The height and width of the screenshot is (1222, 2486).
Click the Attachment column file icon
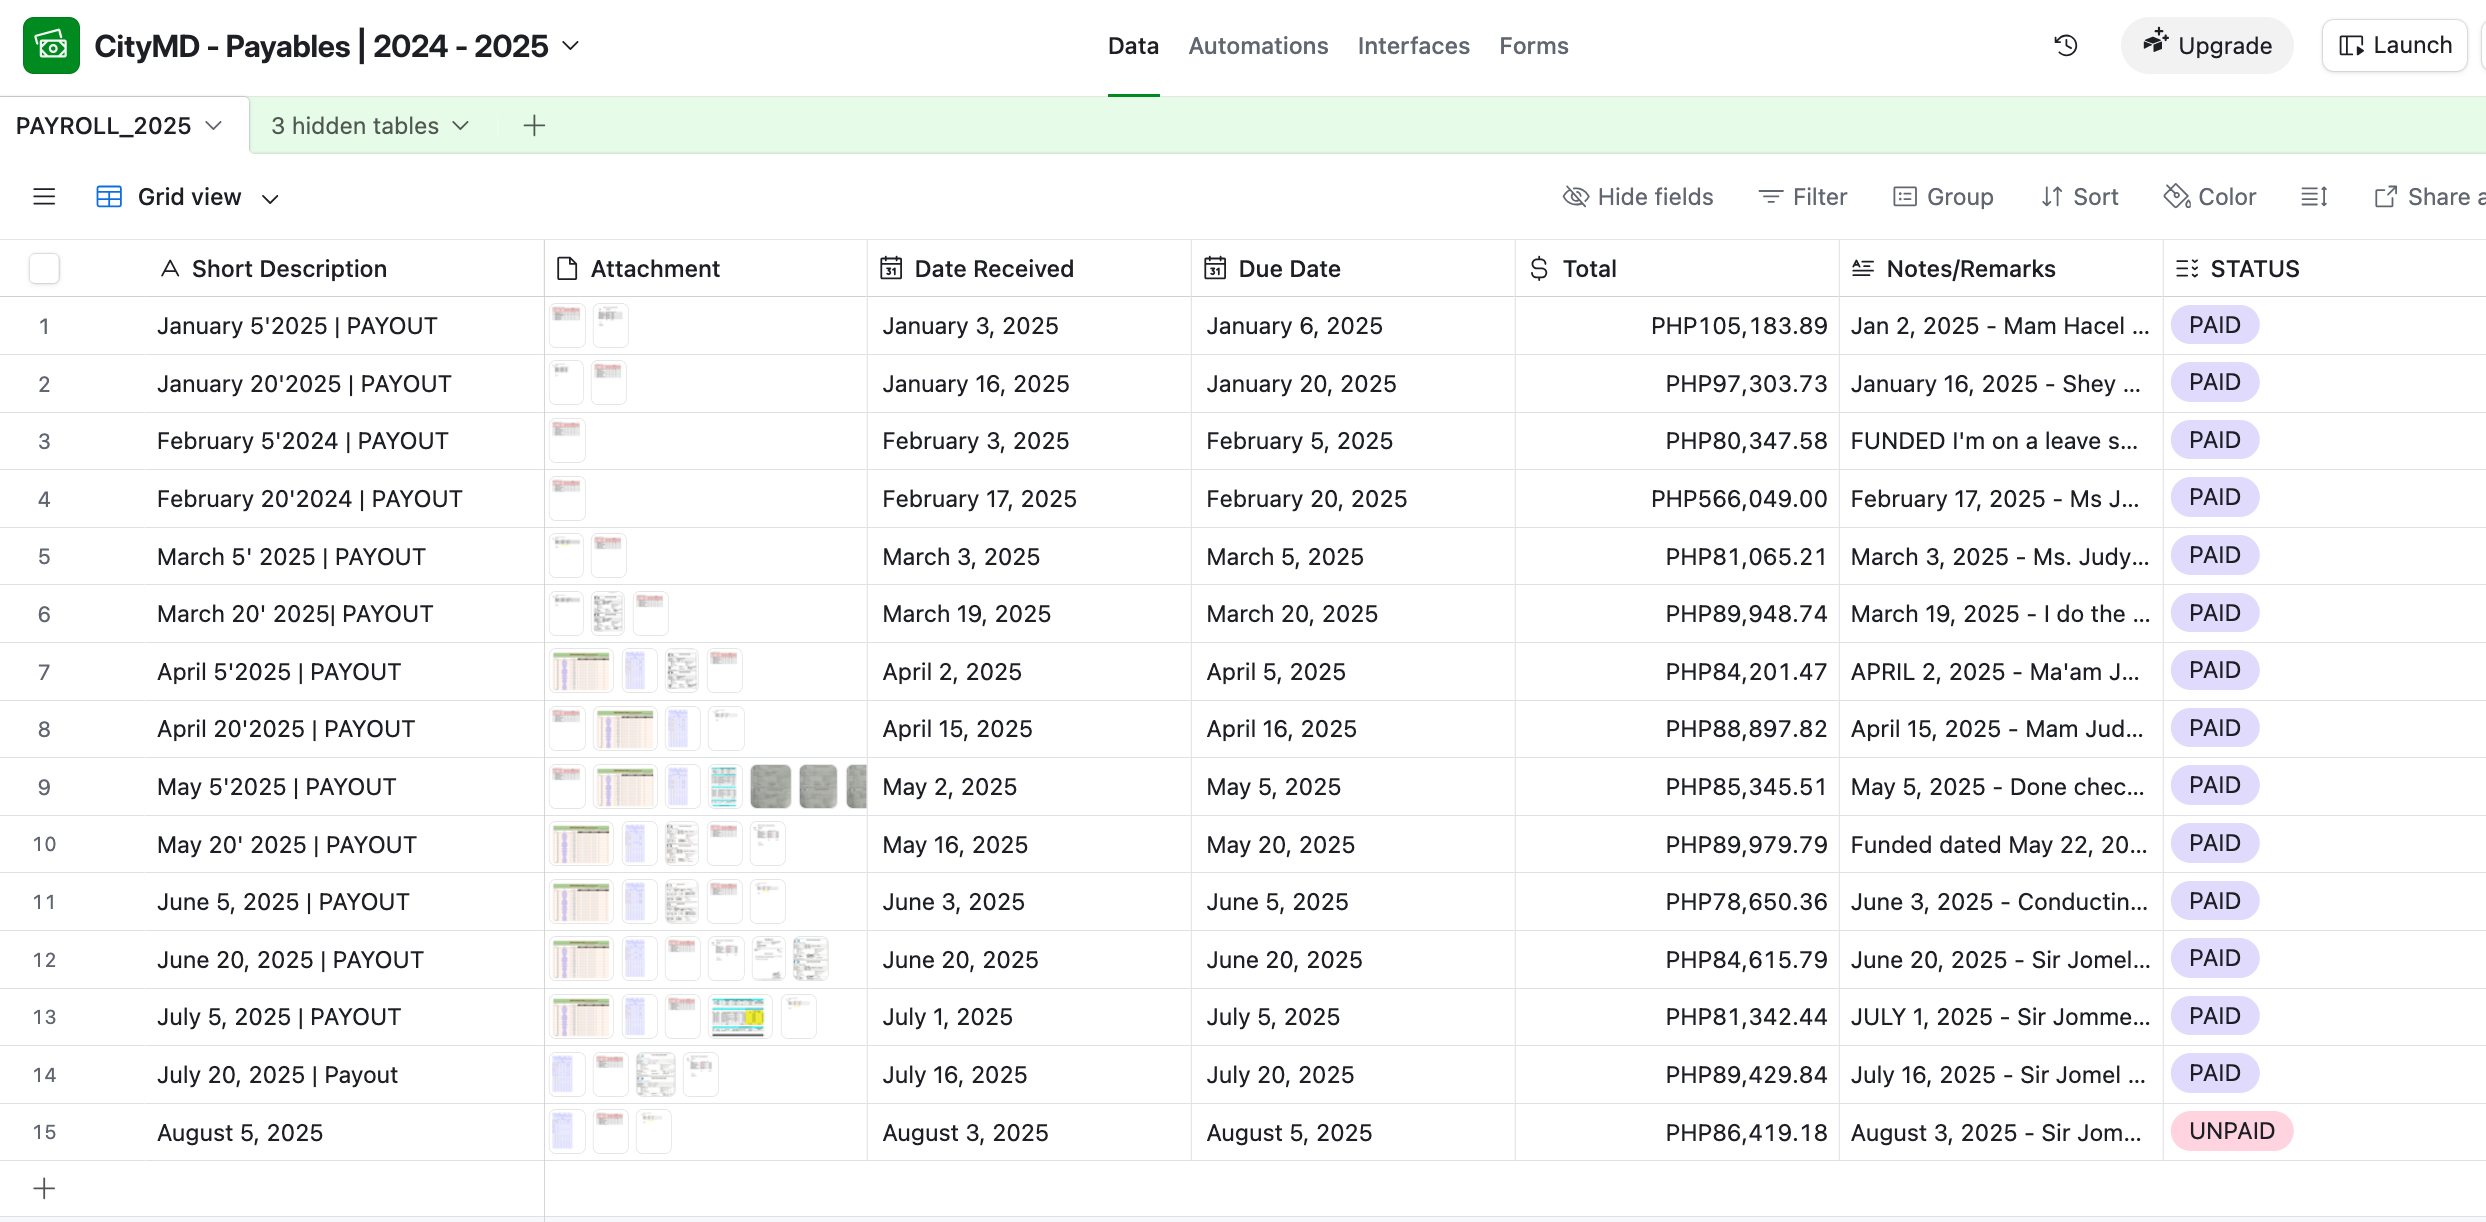[567, 269]
